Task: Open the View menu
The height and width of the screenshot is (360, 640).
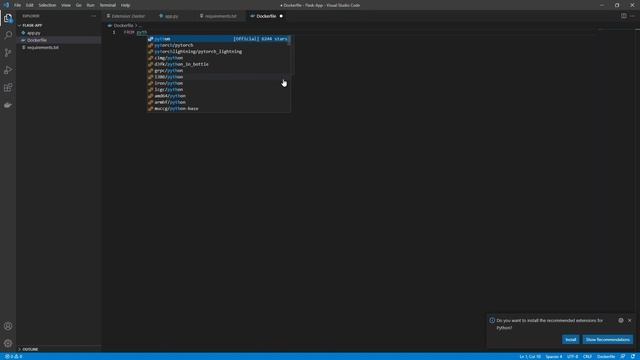Action: [x=66, y=5]
